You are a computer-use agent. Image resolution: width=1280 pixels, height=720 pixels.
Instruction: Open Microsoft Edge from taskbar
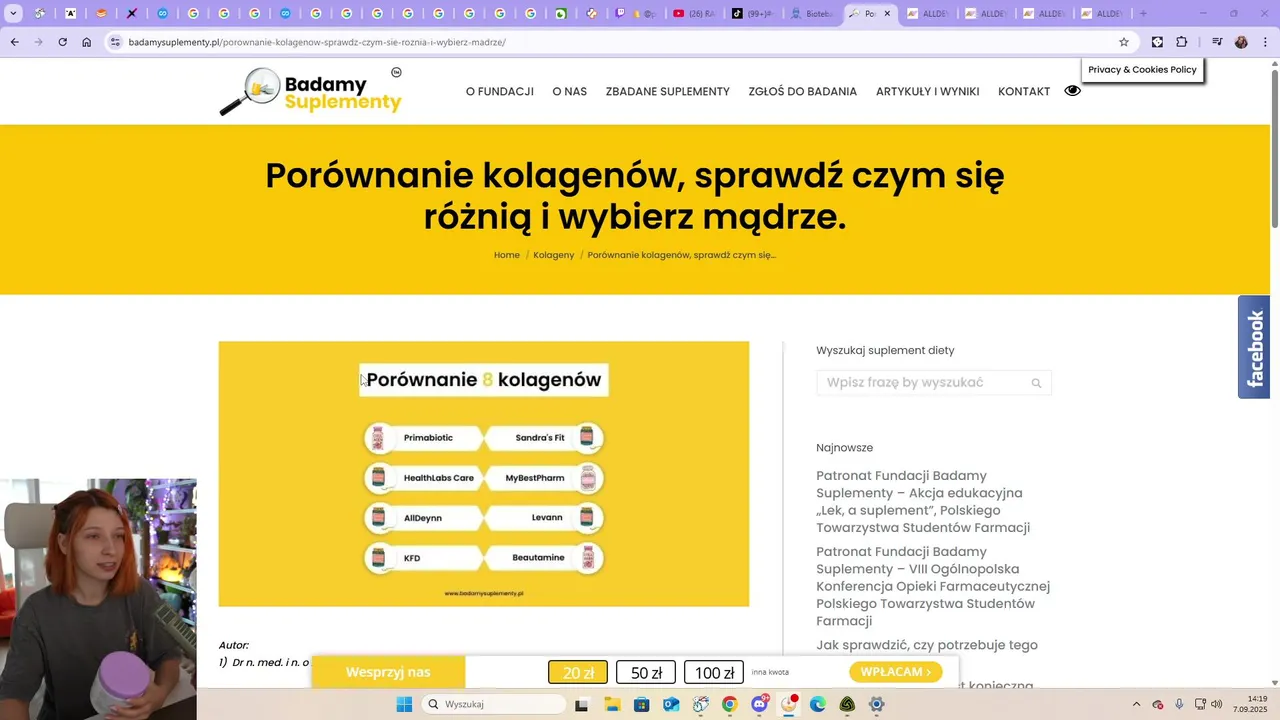[818, 704]
